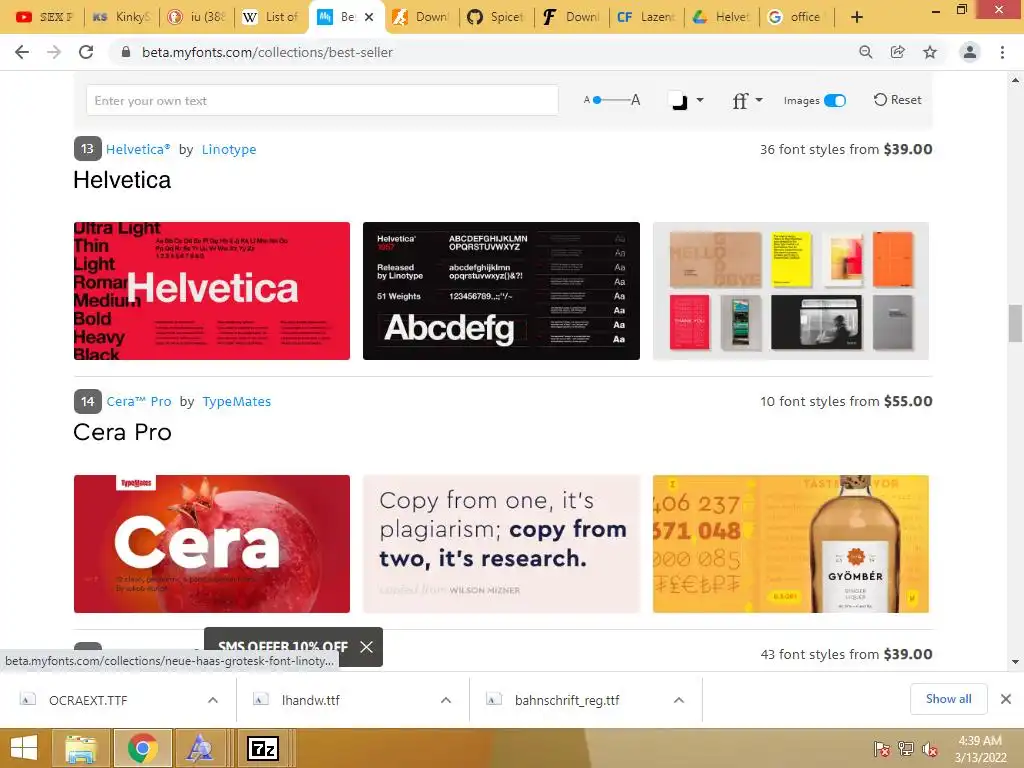Click the network tray icon

click(906, 749)
